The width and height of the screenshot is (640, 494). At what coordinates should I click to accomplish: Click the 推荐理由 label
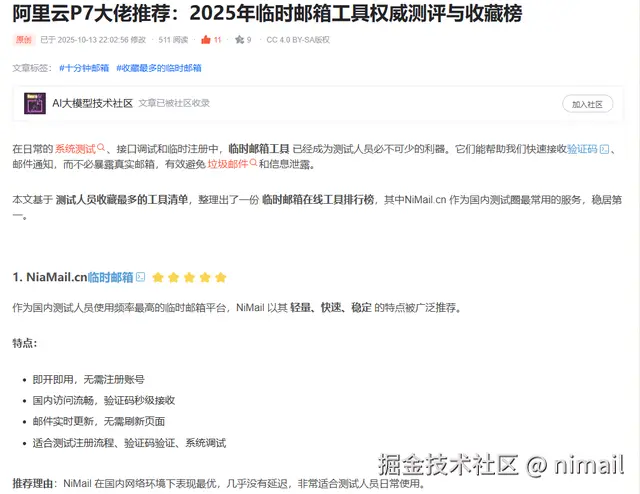pyautogui.click(x=33, y=484)
